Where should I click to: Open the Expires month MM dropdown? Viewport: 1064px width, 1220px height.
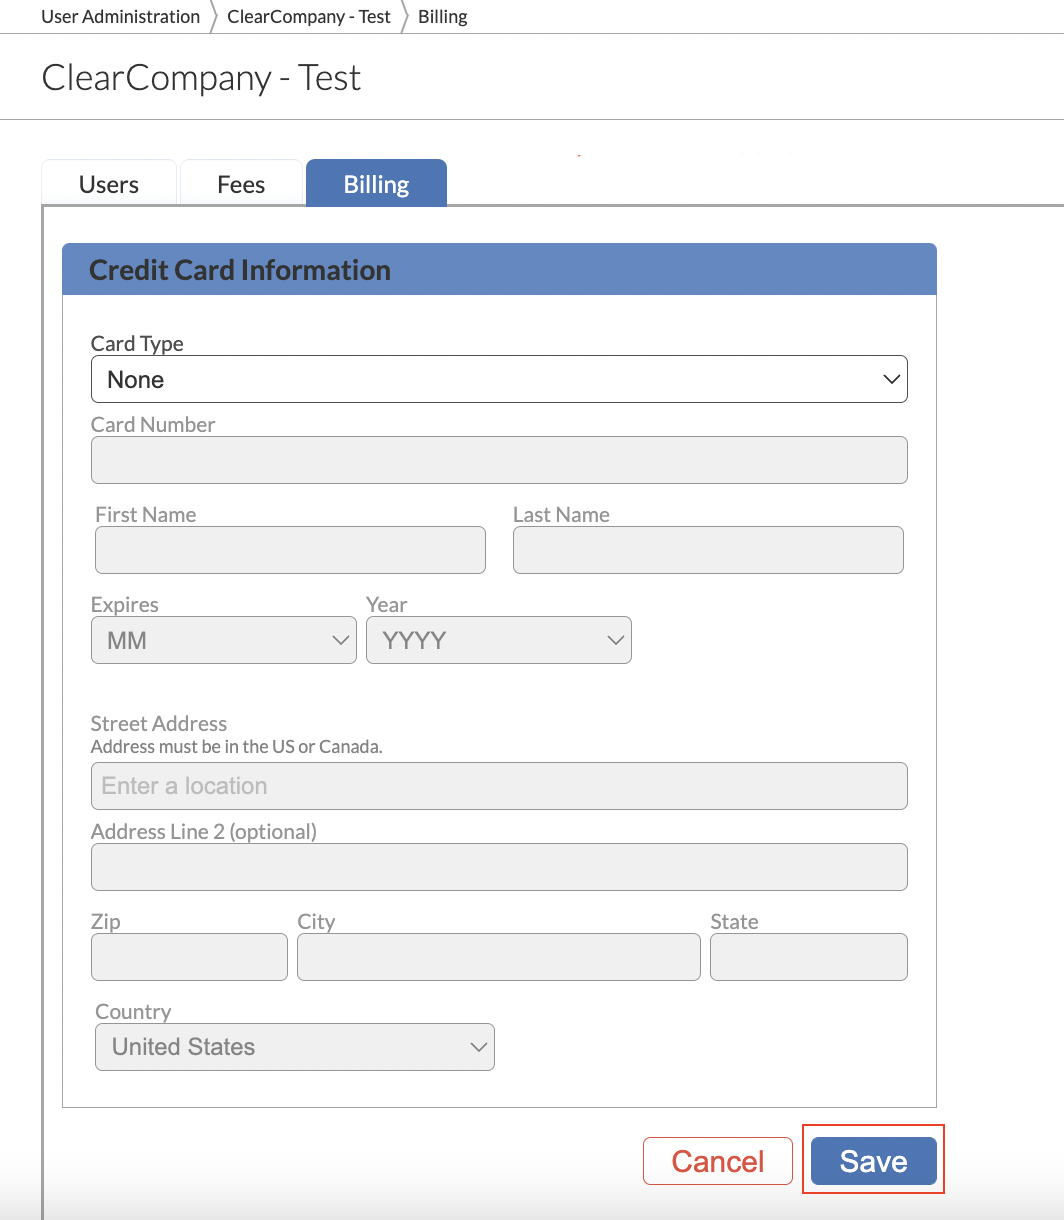[x=223, y=640]
